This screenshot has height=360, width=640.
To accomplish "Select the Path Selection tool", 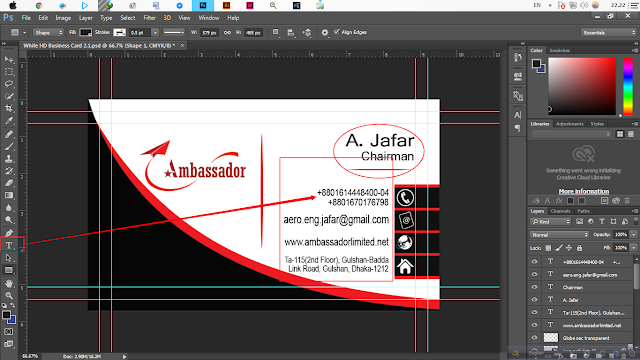I will click(x=9, y=258).
